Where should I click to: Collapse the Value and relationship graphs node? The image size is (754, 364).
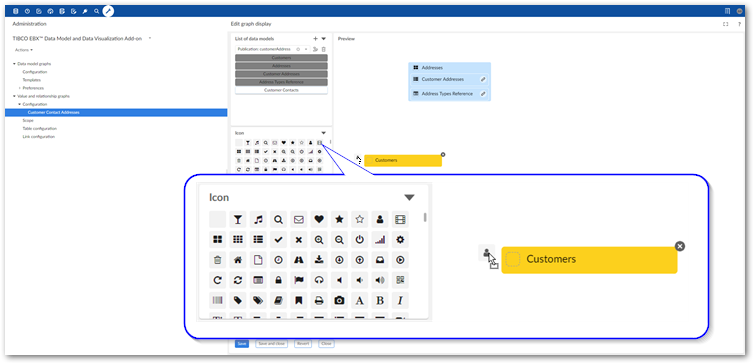click(14, 96)
